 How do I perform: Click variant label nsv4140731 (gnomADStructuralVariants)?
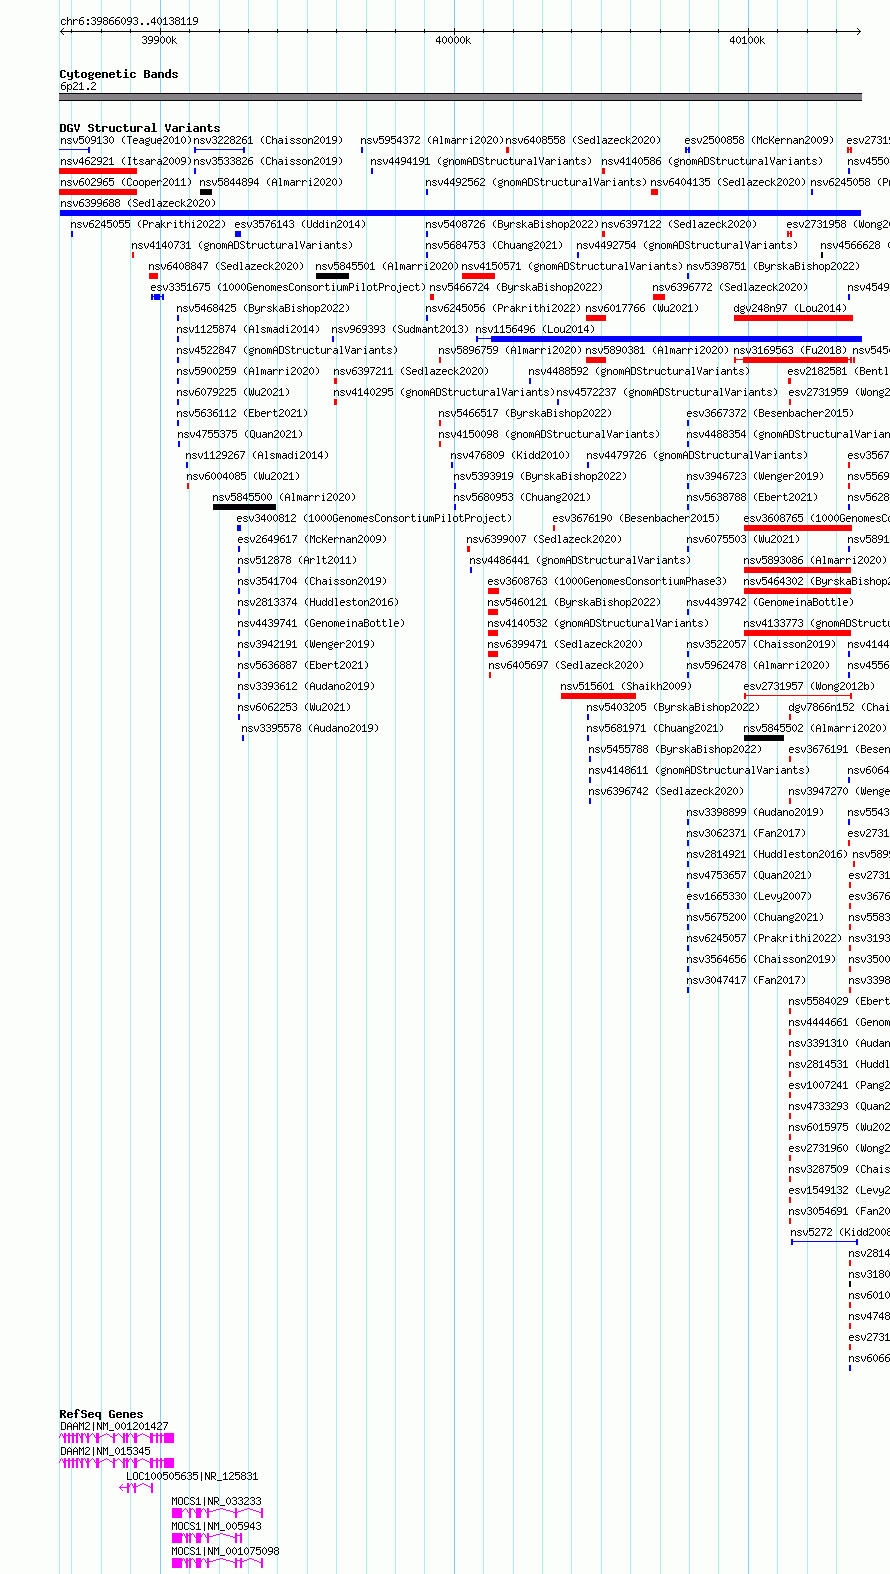[242, 245]
